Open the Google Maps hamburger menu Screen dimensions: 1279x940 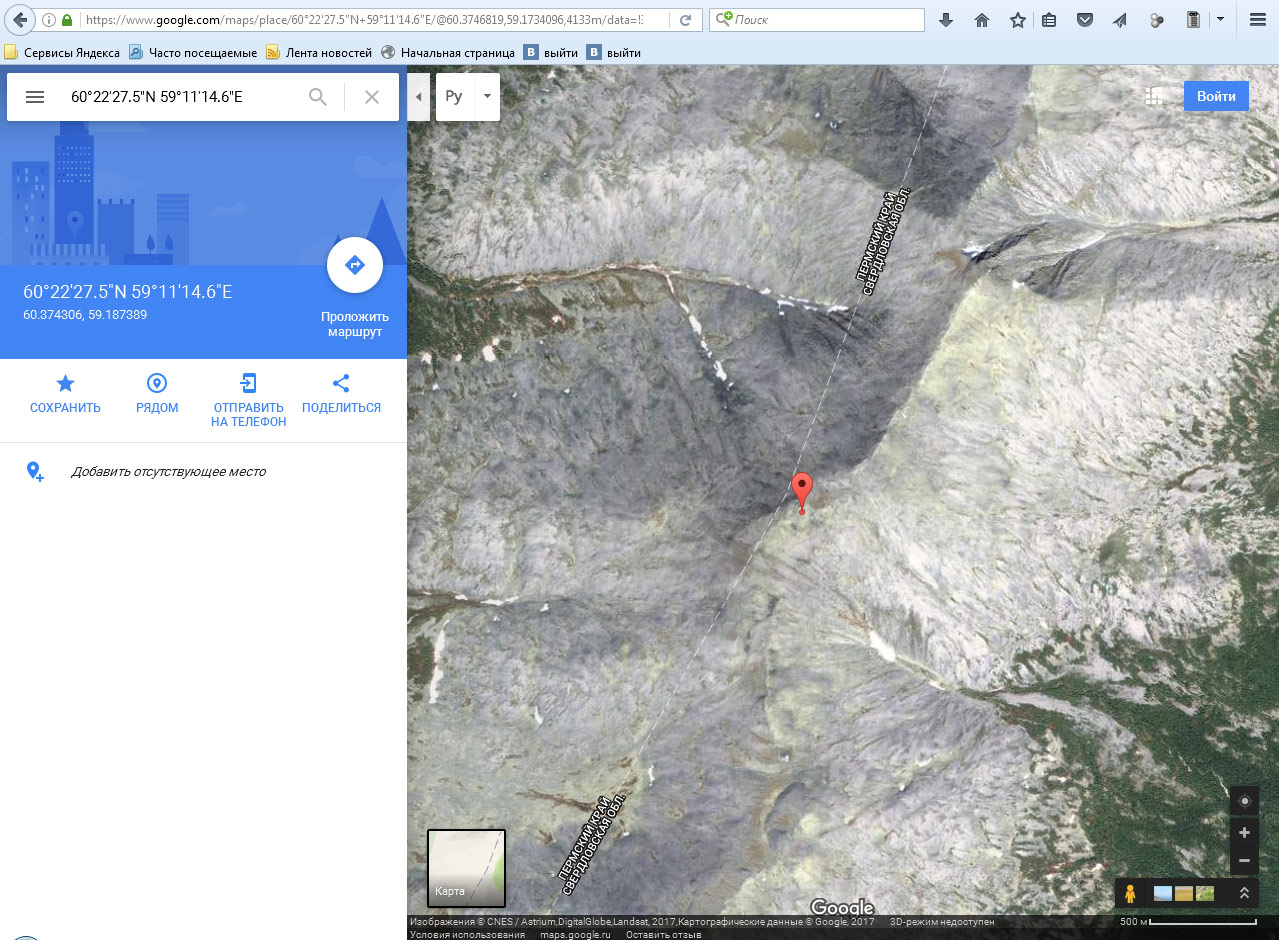pyautogui.click(x=35, y=97)
